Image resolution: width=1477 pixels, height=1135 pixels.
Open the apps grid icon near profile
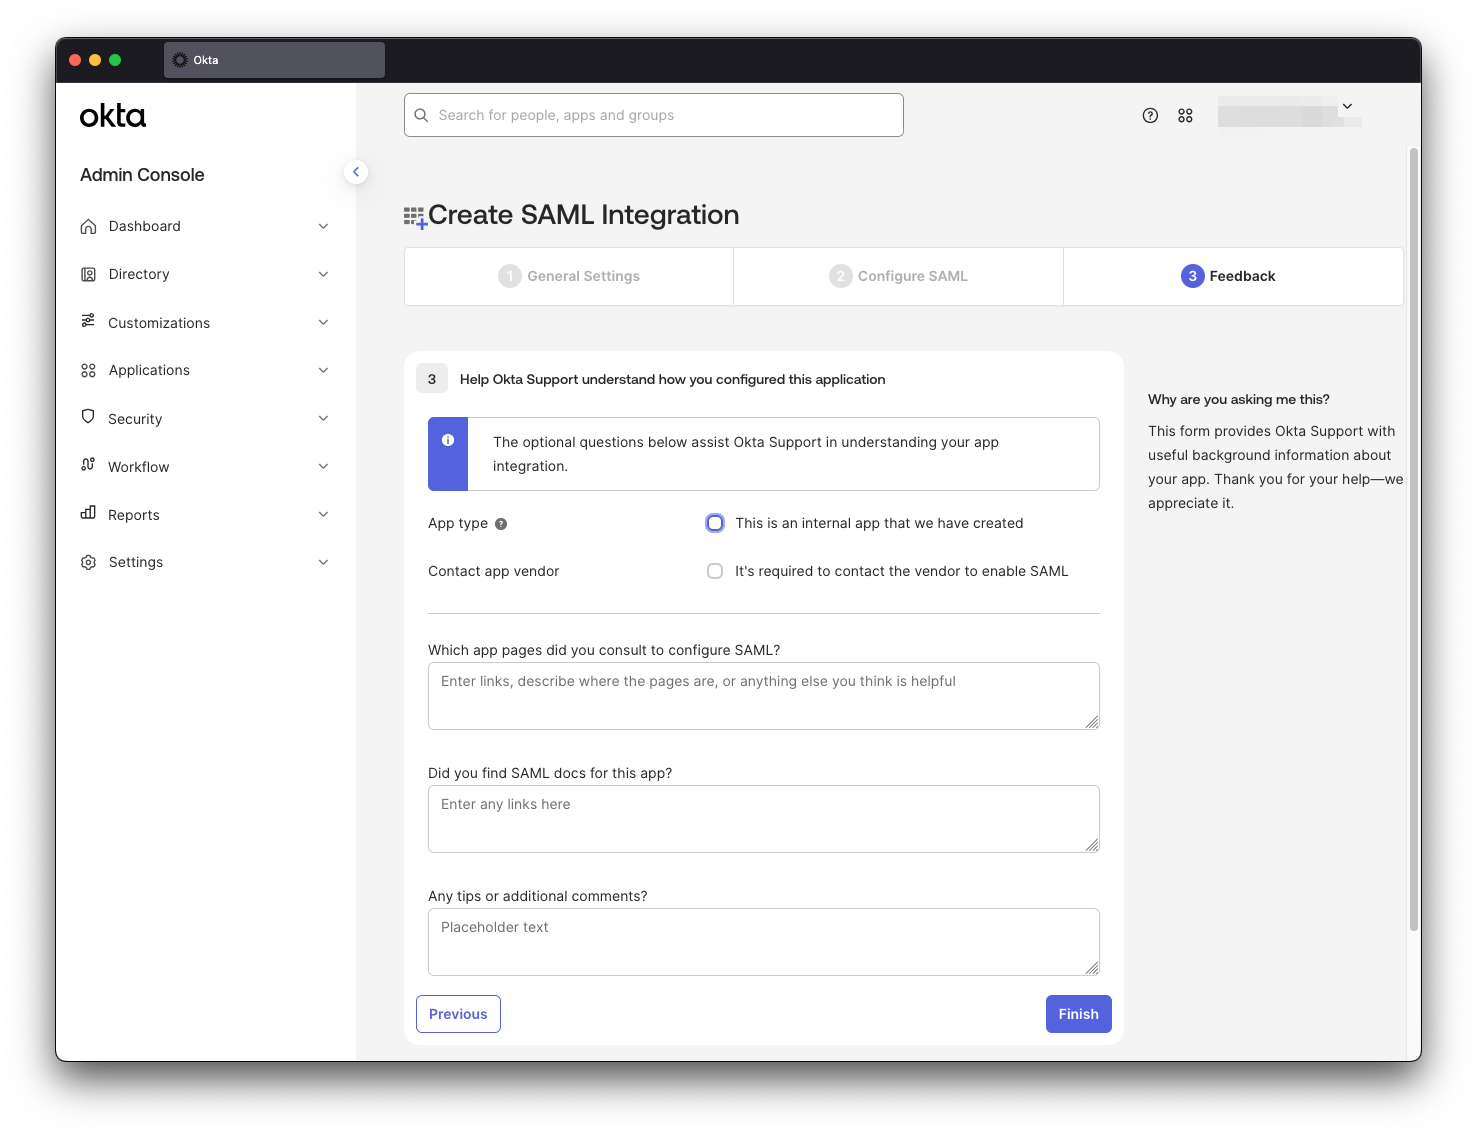[x=1185, y=115]
